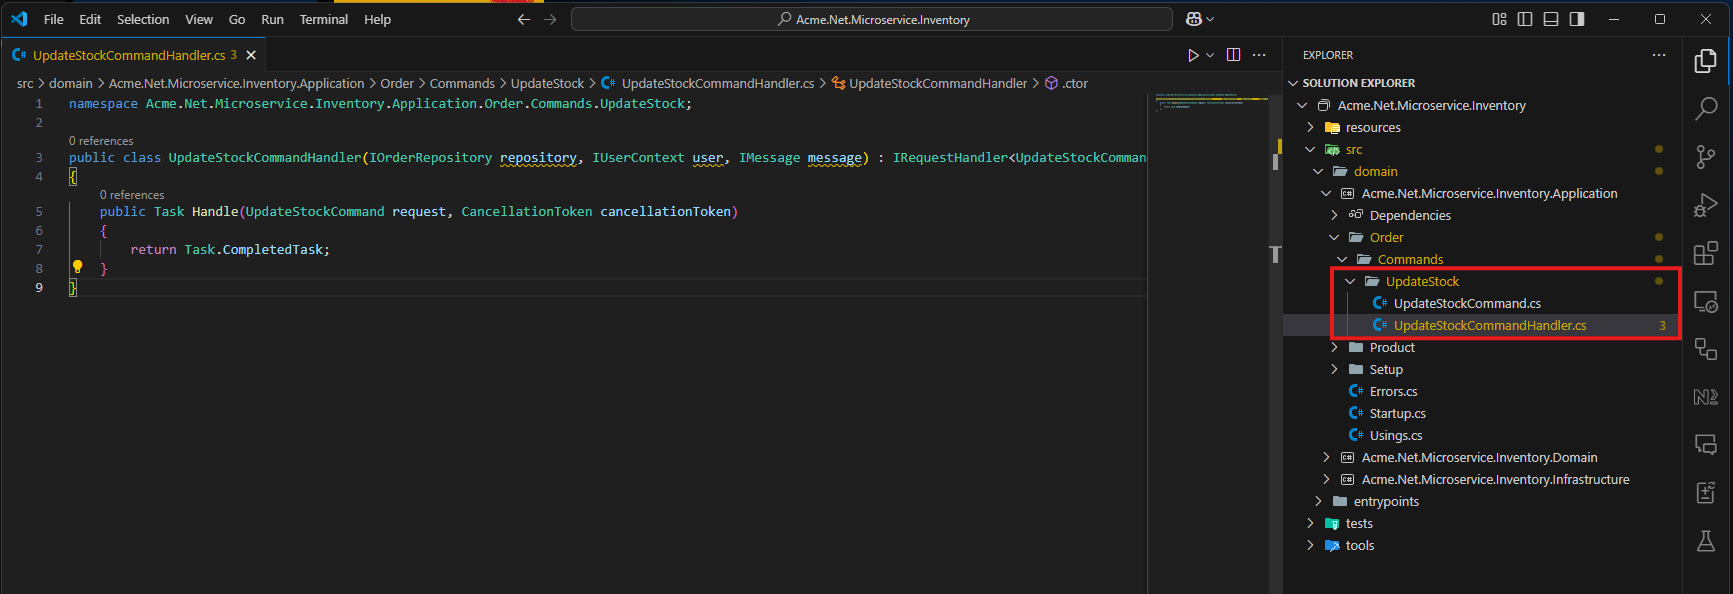The height and width of the screenshot is (594, 1733).
Task: Expand the Acme.Net.Microservice.Inventory.Domain project
Action: [1326, 457]
